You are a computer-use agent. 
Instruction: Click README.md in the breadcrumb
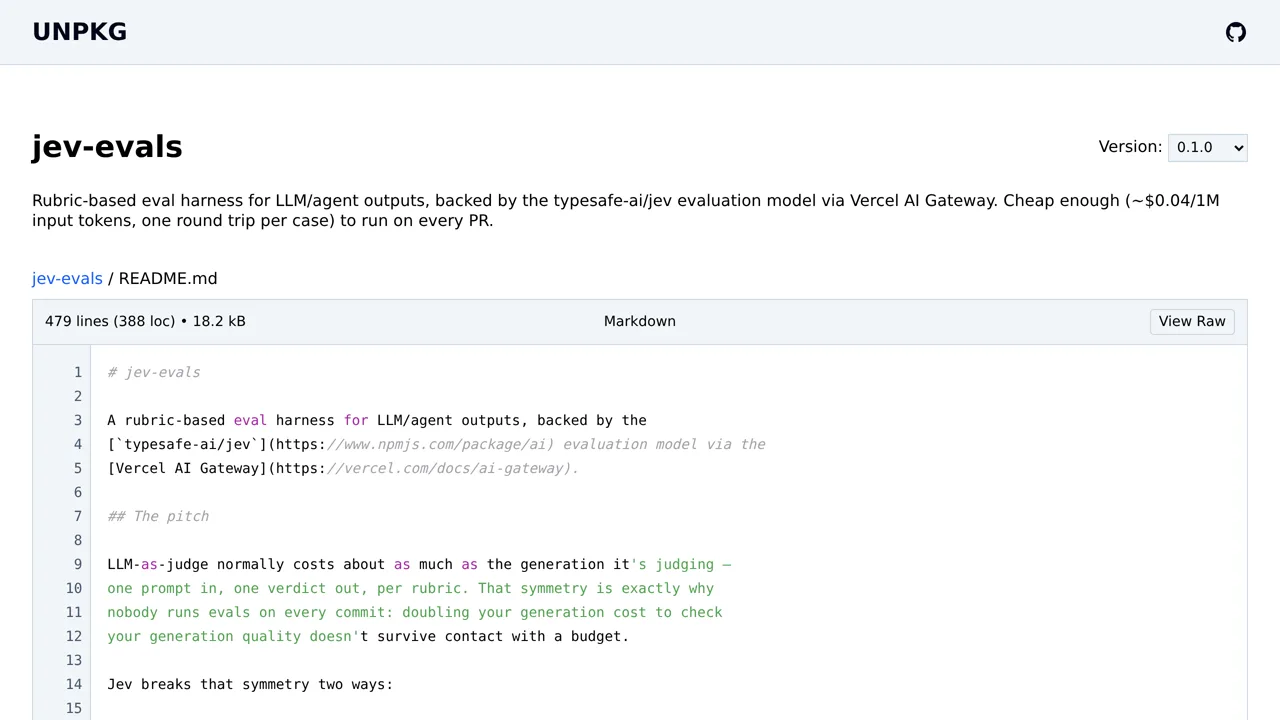(x=168, y=278)
